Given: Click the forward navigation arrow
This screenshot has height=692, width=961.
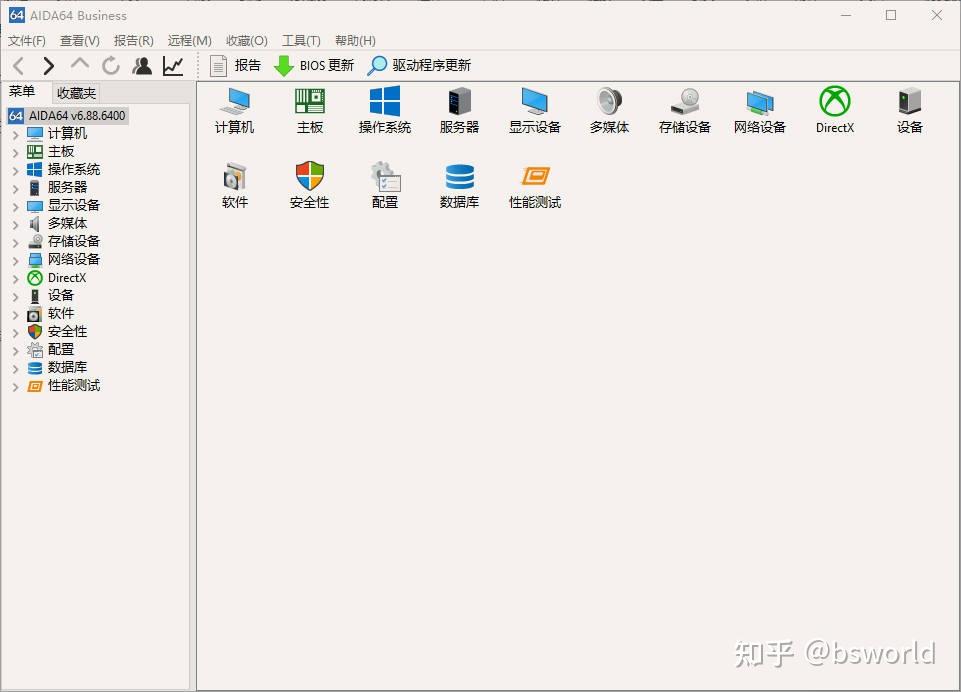Looking at the screenshot, I should click(48, 66).
